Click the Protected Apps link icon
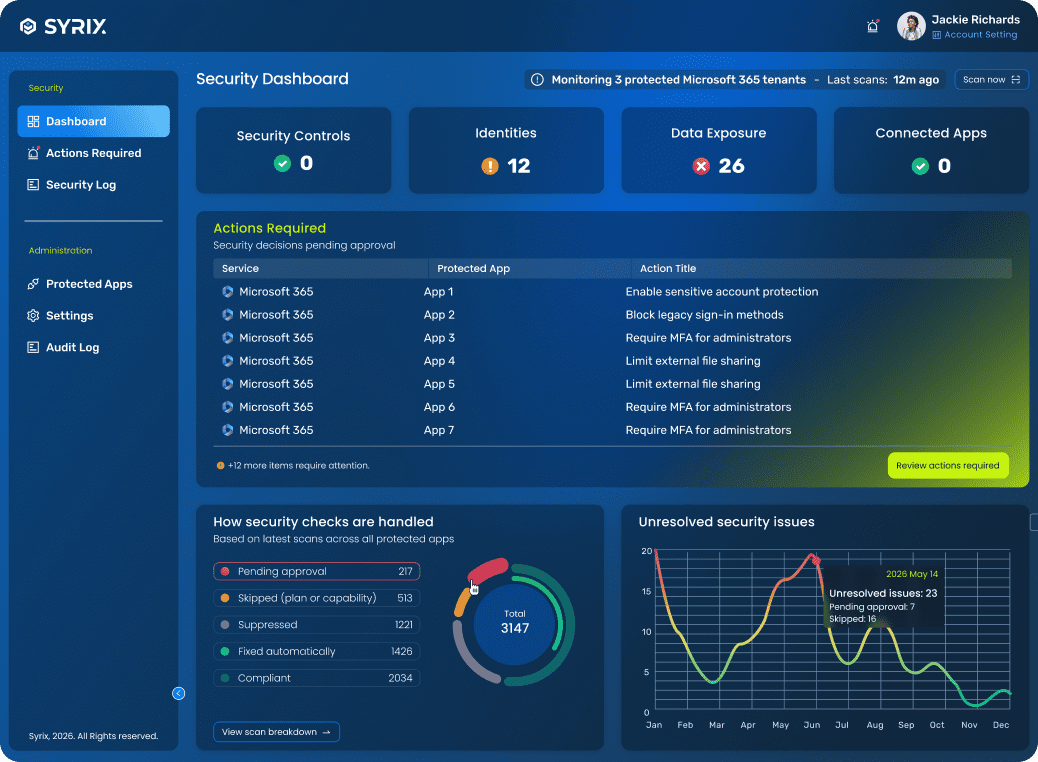1038x762 pixels. (33, 284)
